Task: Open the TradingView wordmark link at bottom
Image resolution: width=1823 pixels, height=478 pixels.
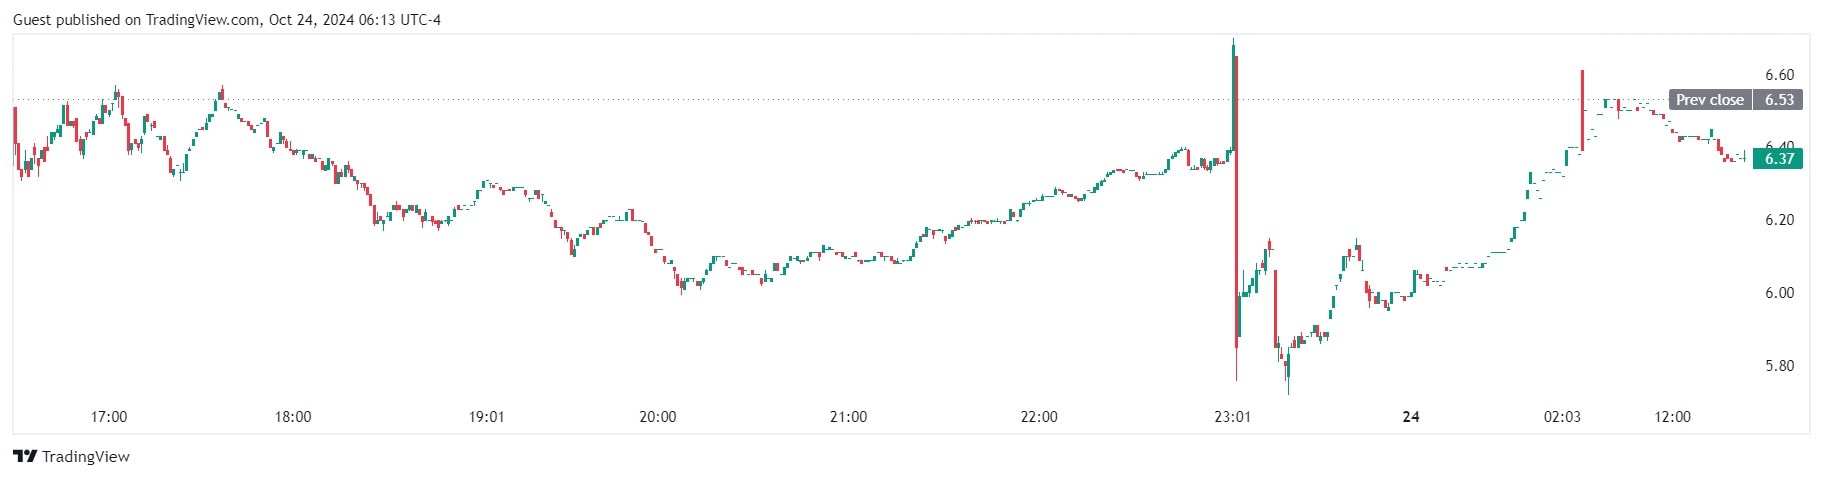Action: pos(86,457)
